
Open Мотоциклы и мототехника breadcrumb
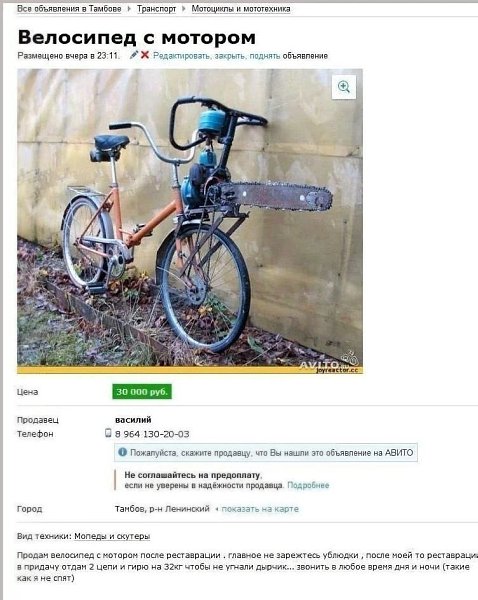coord(241,8)
